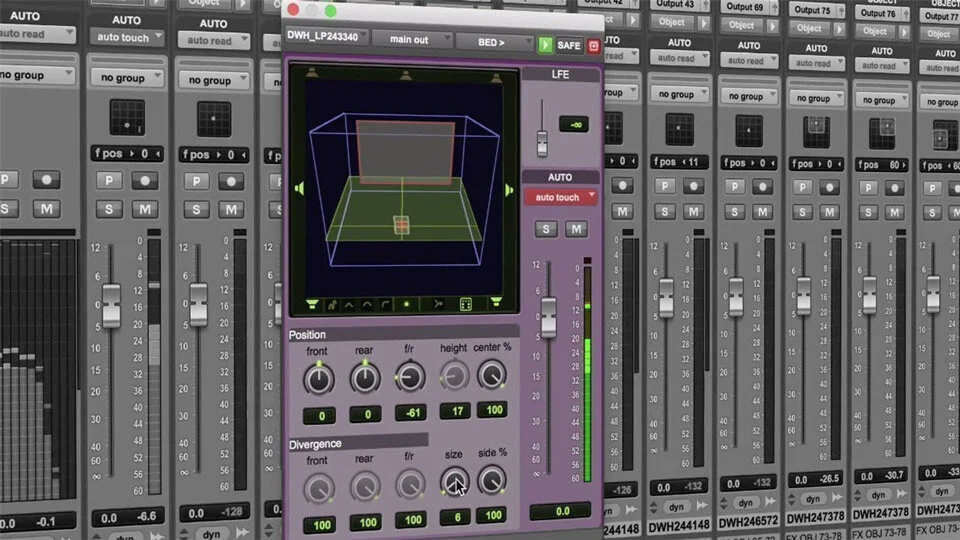Open auto read dropdown on Output 69 channel
The image size is (960, 540).
coord(749,61)
